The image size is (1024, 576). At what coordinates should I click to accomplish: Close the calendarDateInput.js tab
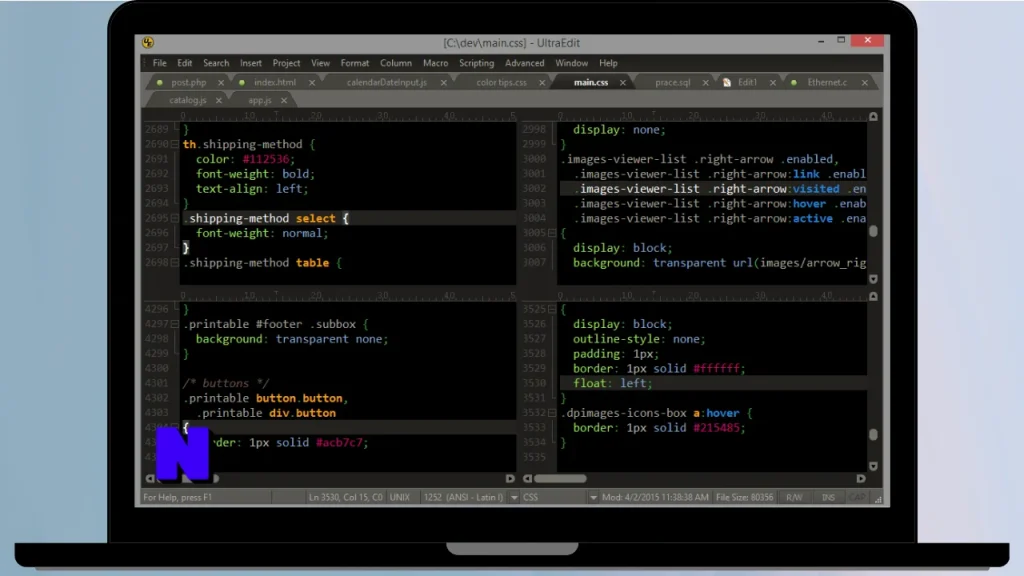tap(443, 83)
